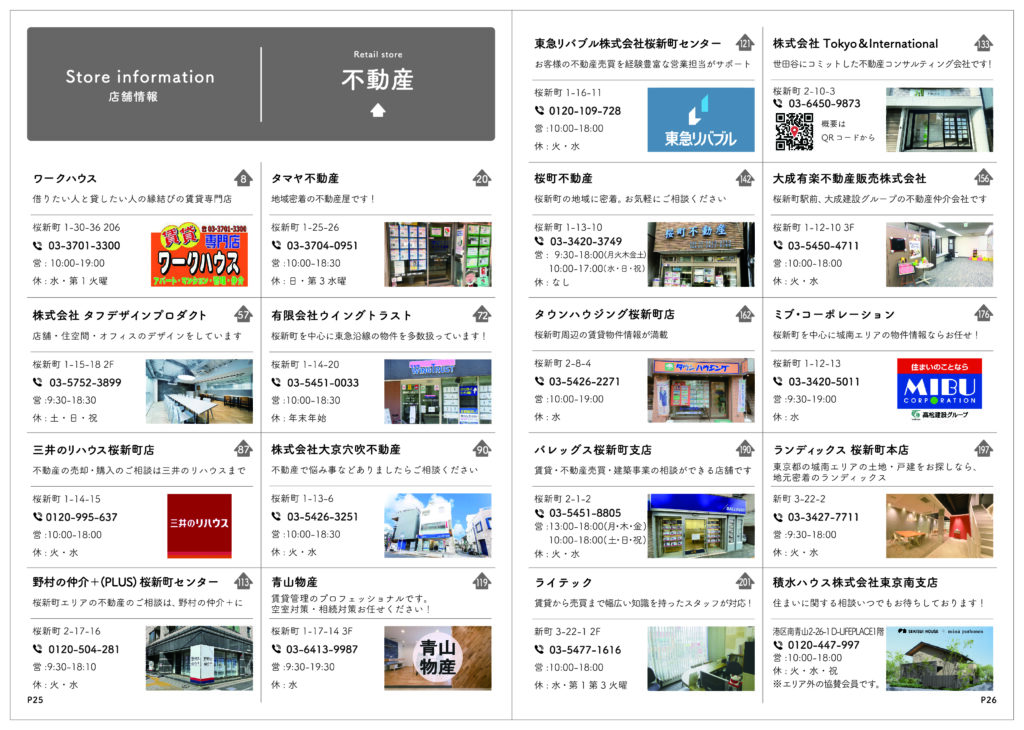Select badge 57 next to タフデザインプロダクト

243,314
